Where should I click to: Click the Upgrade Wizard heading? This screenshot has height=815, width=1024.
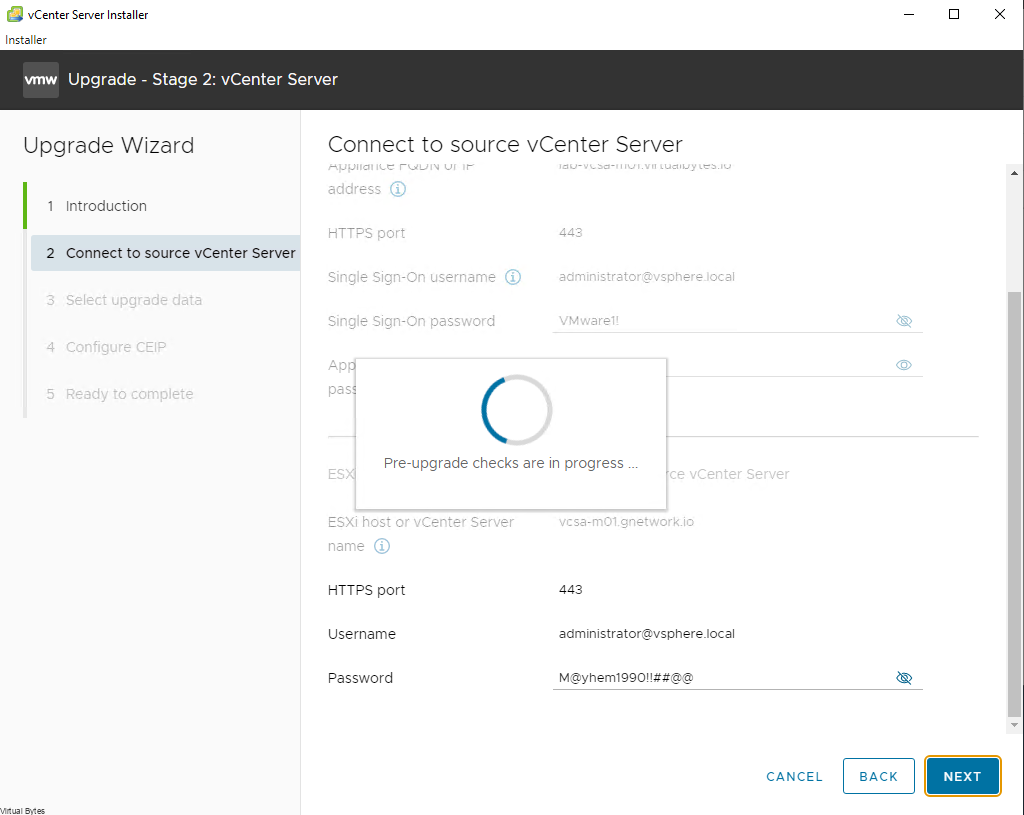[108, 146]
